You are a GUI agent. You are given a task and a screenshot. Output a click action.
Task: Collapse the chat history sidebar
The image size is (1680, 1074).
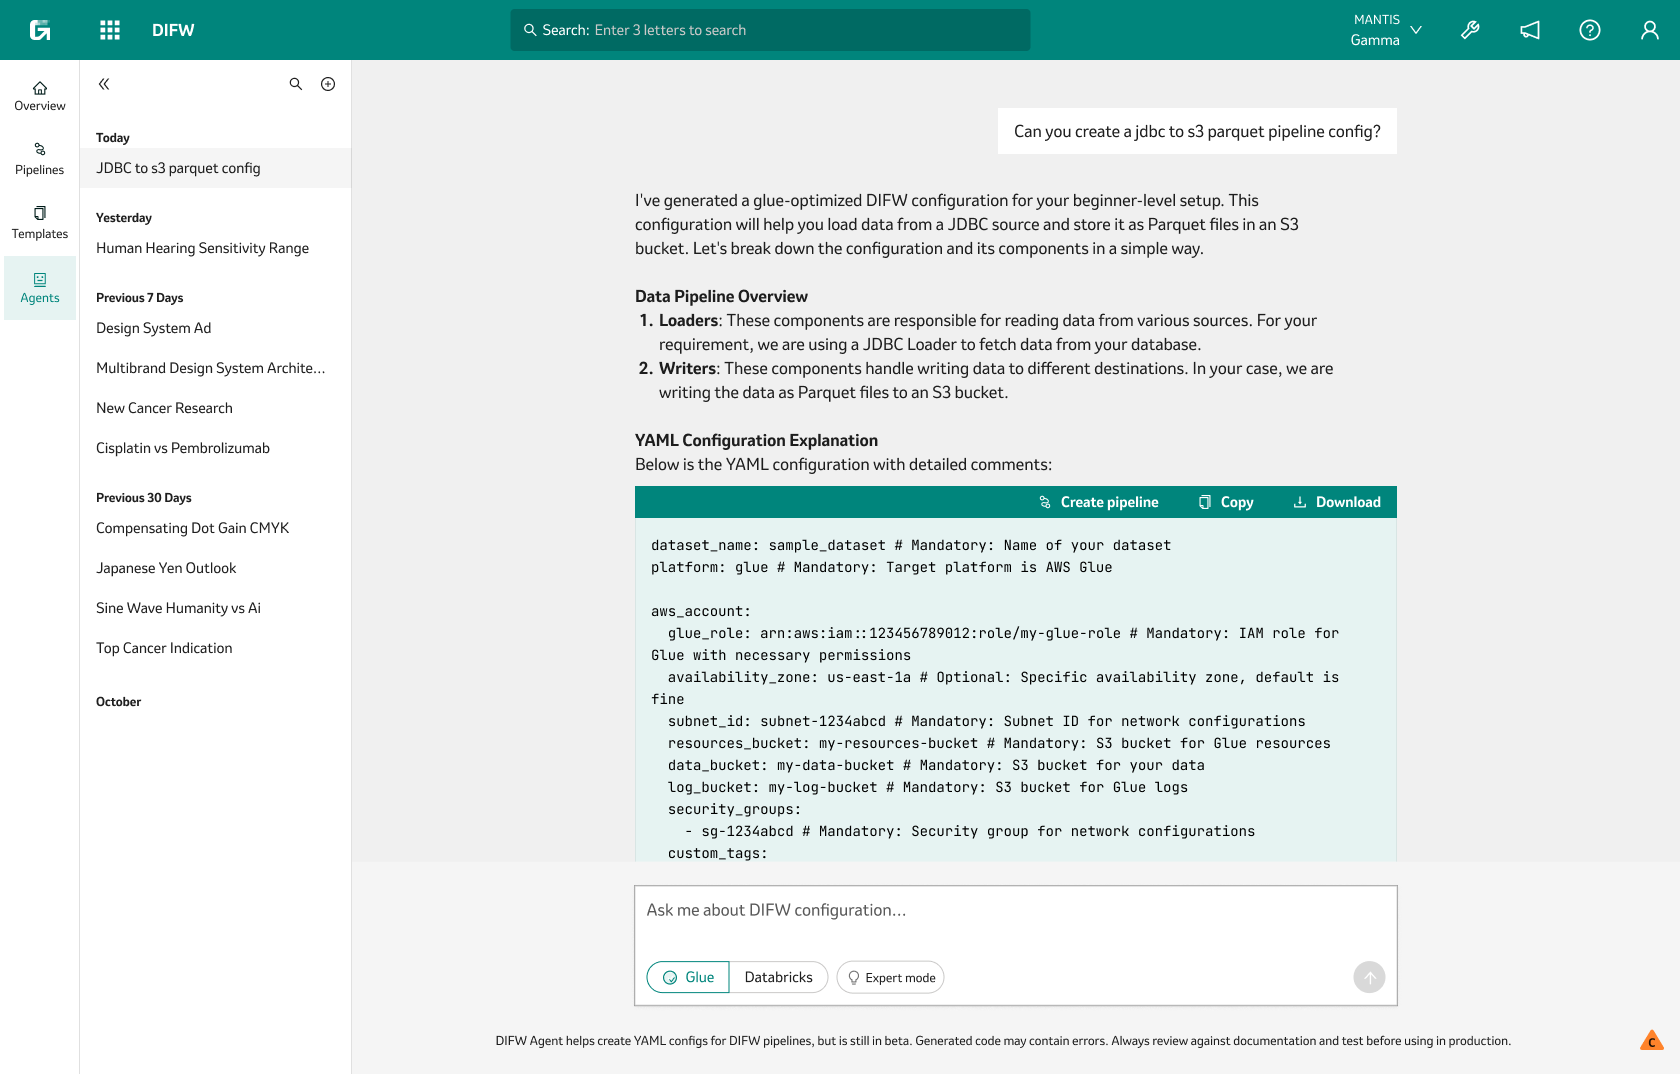coord(104,84)
